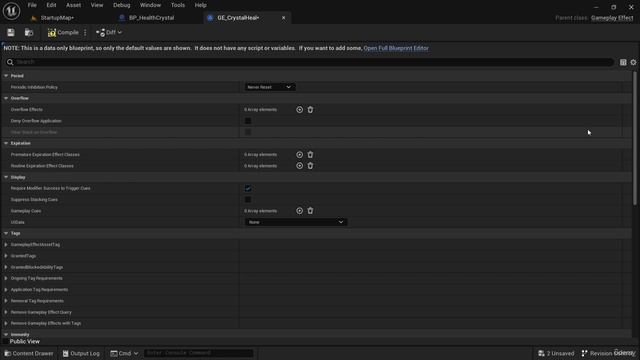This screenshot has width=640, height=360.
Task: Open Periodic Inhibition Policy dropdown
Action: click(x=270, y=87)
